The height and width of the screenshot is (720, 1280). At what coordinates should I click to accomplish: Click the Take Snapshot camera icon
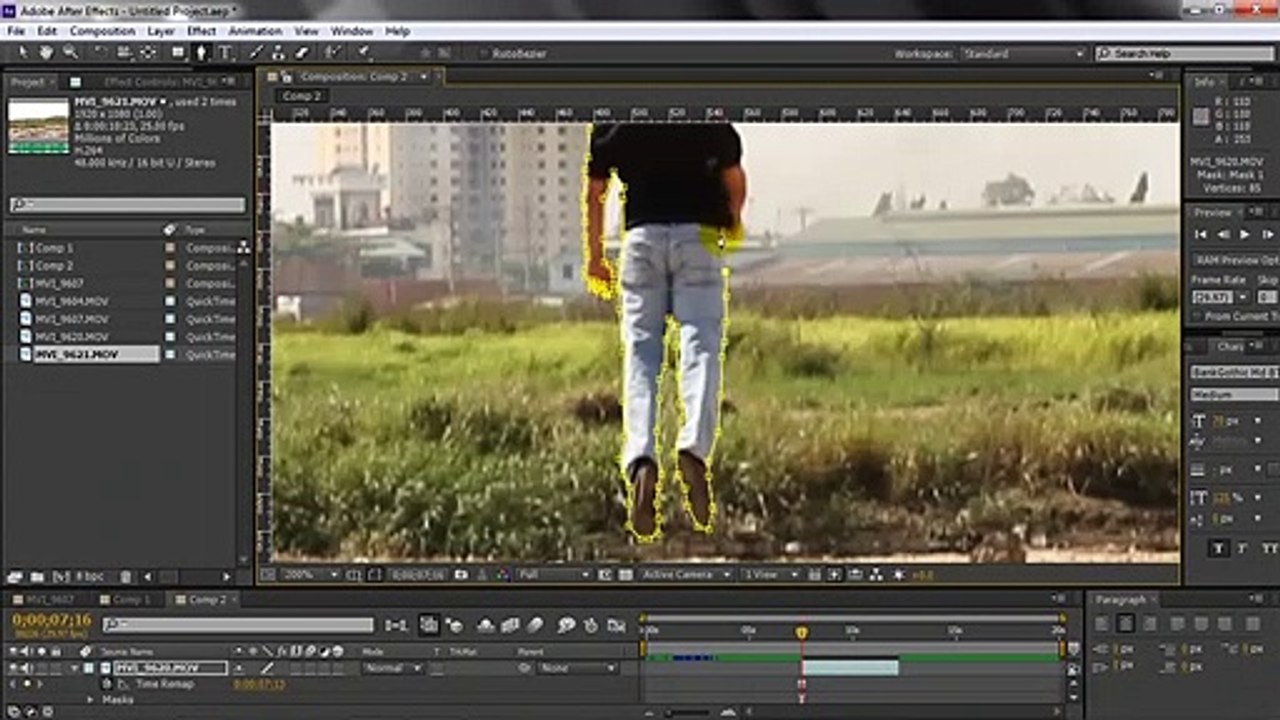[461, 575]
